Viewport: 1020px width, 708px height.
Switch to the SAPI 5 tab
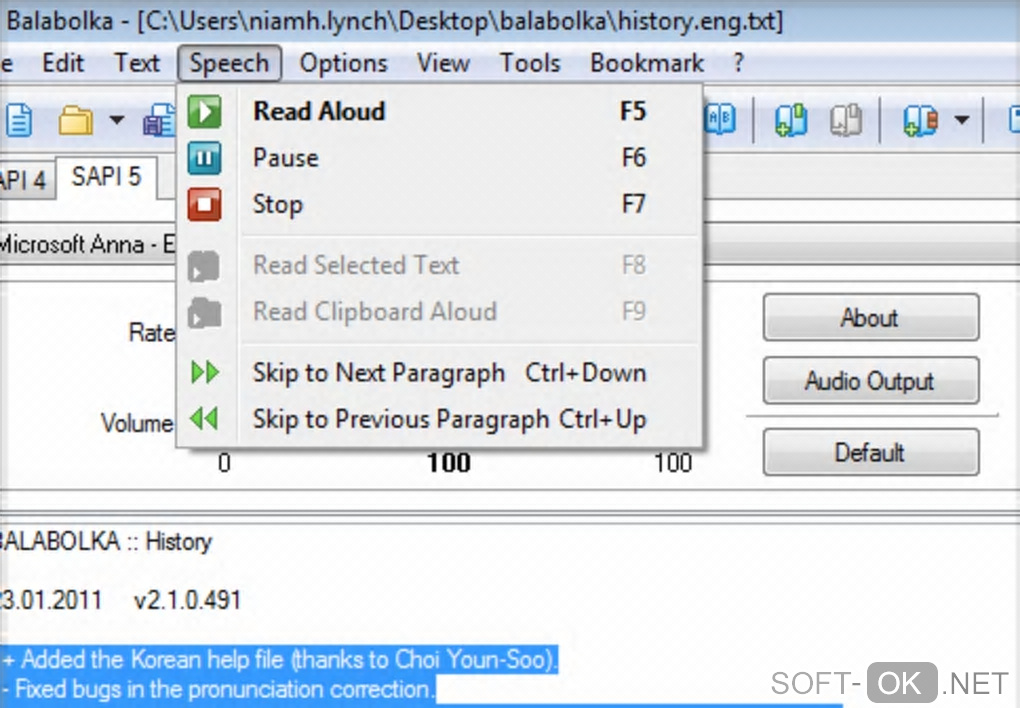pos(106,177)
